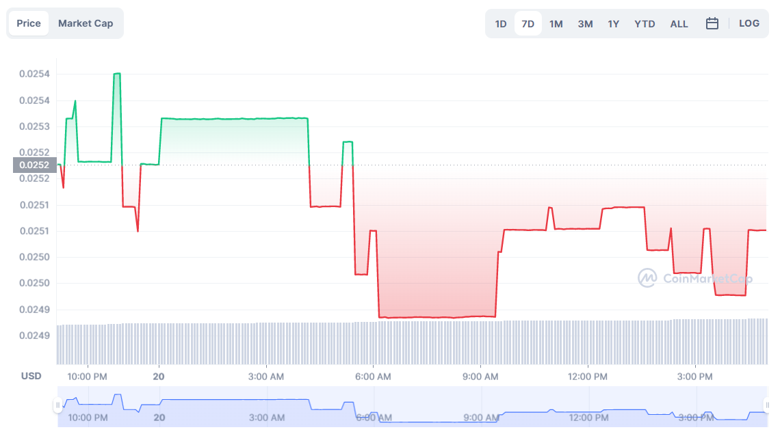Select the 1D time range
This screenshot has width=780, height=434.
tap(501, 24)
